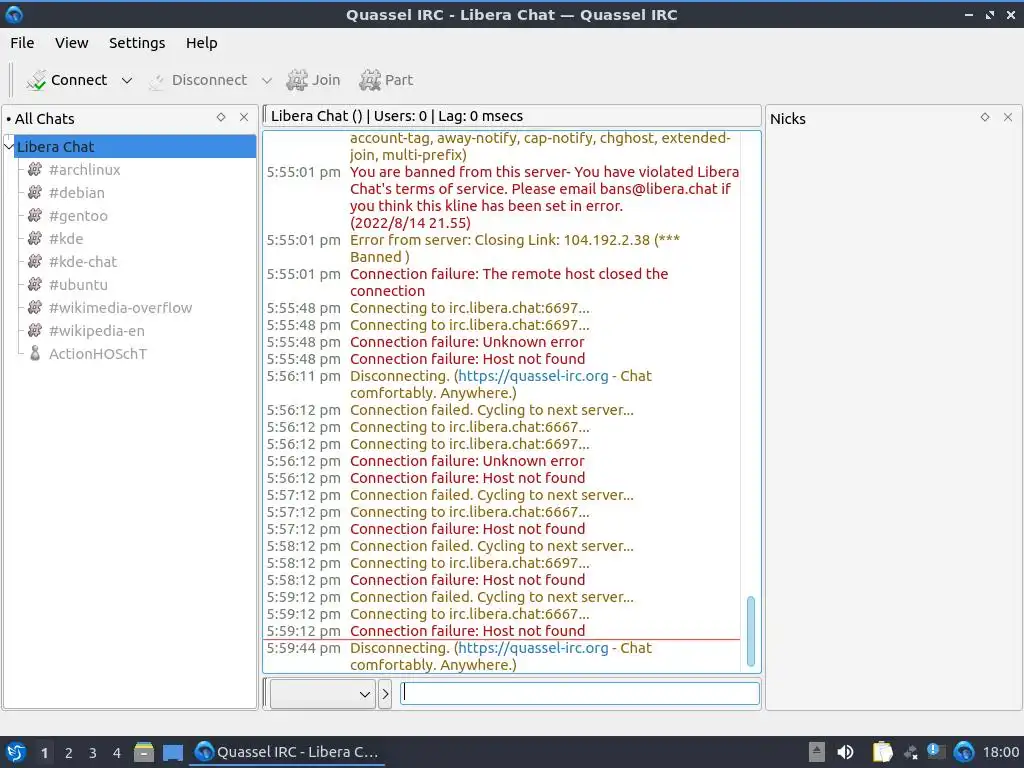Click 'Connection failure: Unknown error' at 5:55:48
The height and width of the screenshot is (768, 1024).
[x=467, y=342]
